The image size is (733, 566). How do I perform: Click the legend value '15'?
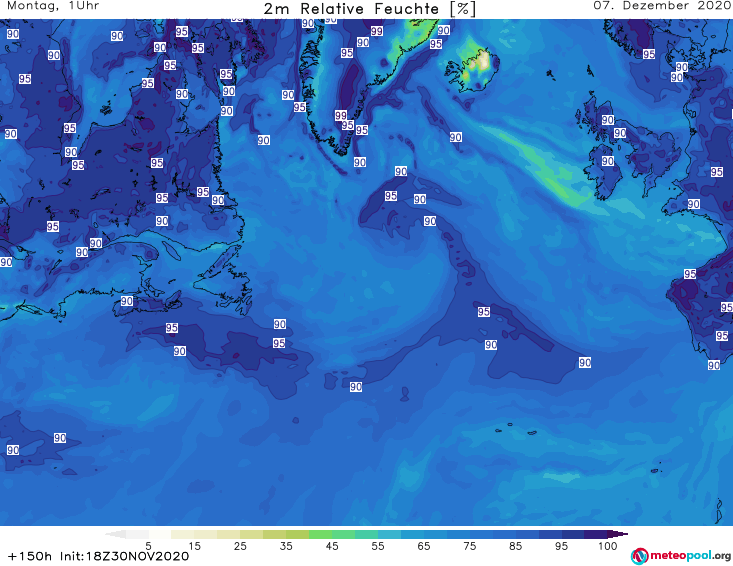point(194,546)
